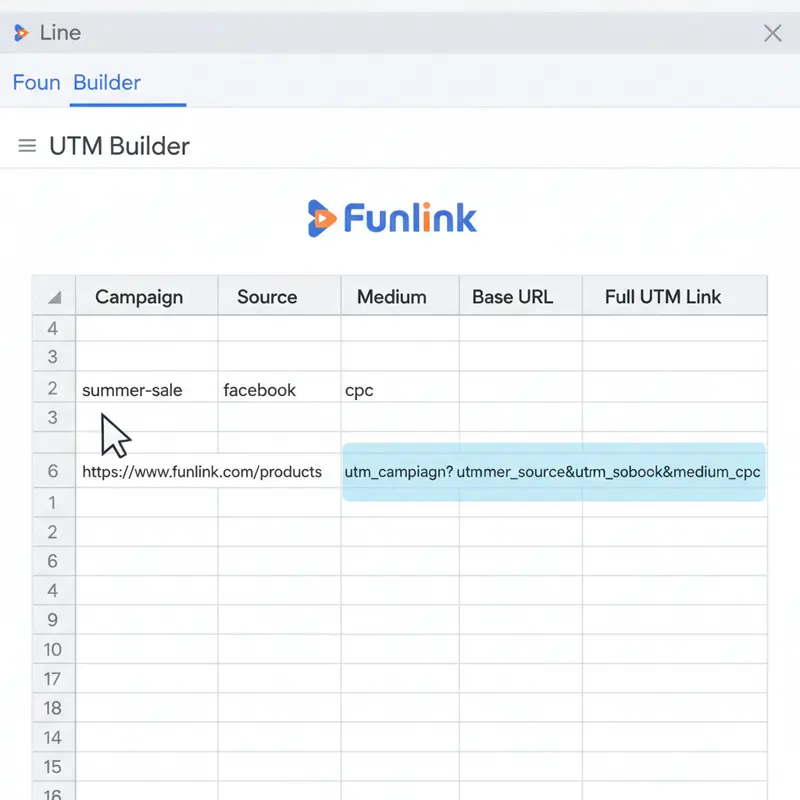This screenshot has width=800, height=800.
Task: Open the funlink.com/products URL cell
Action: click(x=204, y=471)
